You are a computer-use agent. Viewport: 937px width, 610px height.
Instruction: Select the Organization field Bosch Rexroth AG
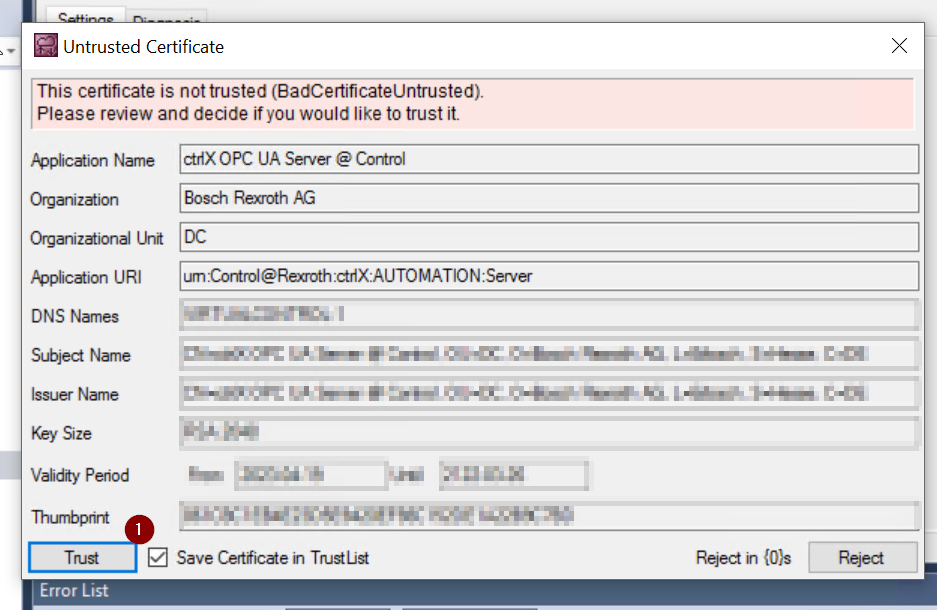[x=549, y=198]
